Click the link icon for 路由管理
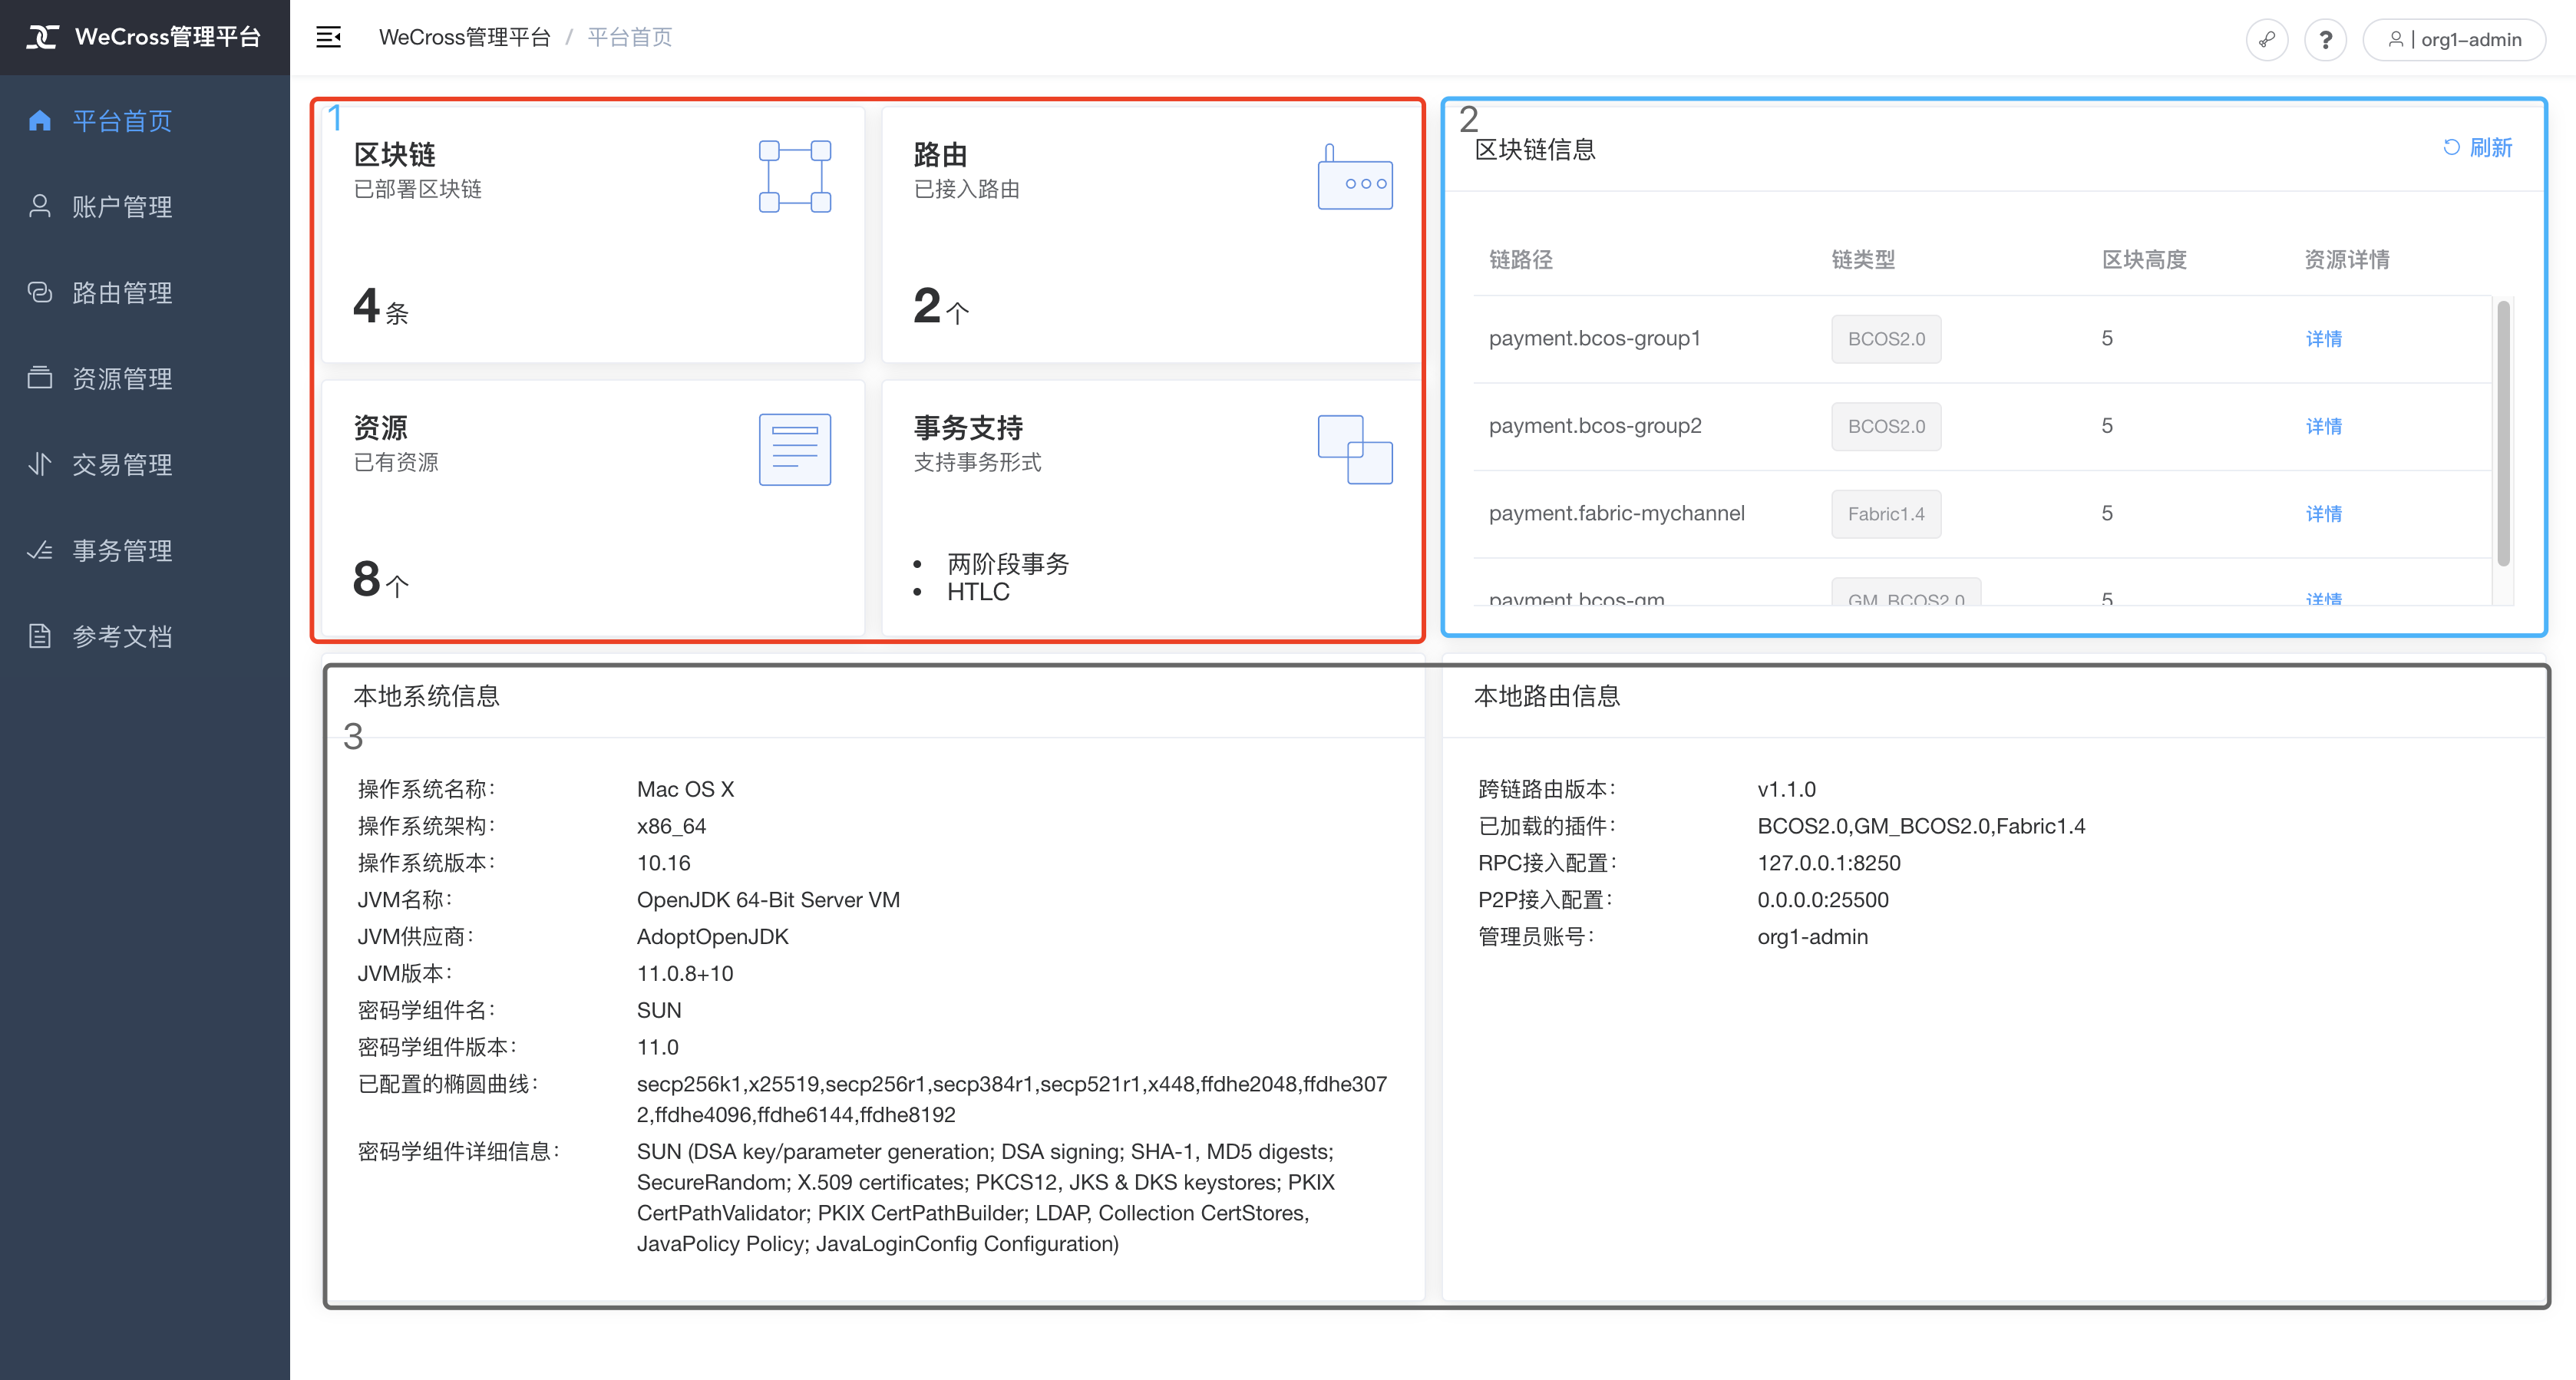 tap(40, 293)
